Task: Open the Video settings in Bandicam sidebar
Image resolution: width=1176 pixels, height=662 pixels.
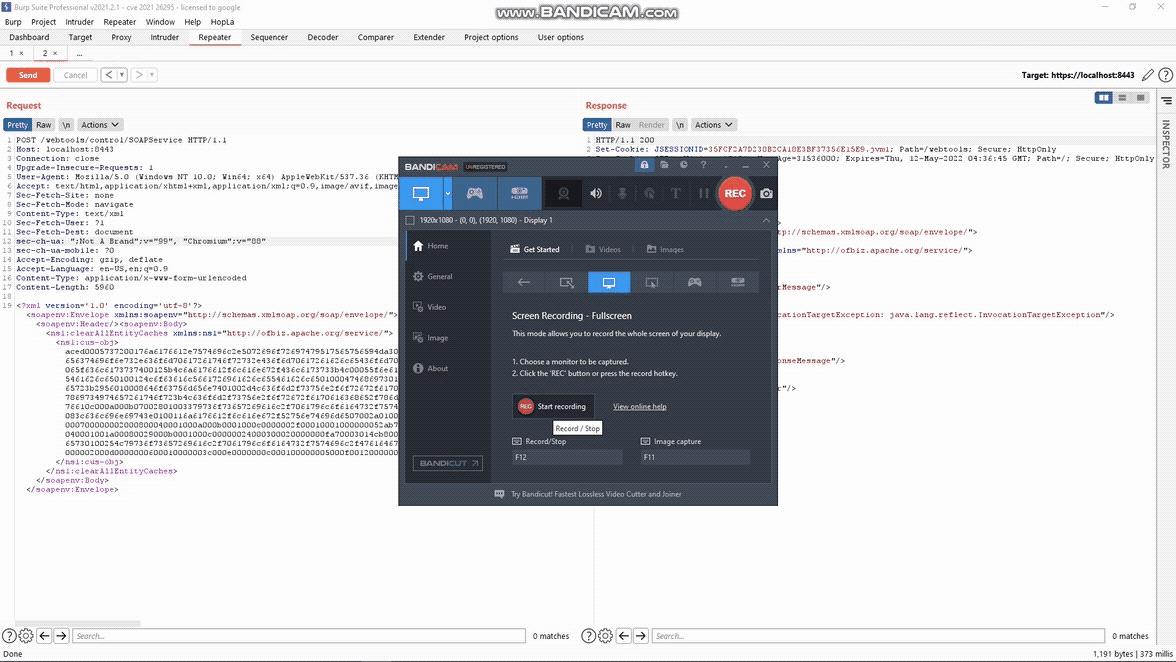Action: pyautogui.click(x=430, y=307)
